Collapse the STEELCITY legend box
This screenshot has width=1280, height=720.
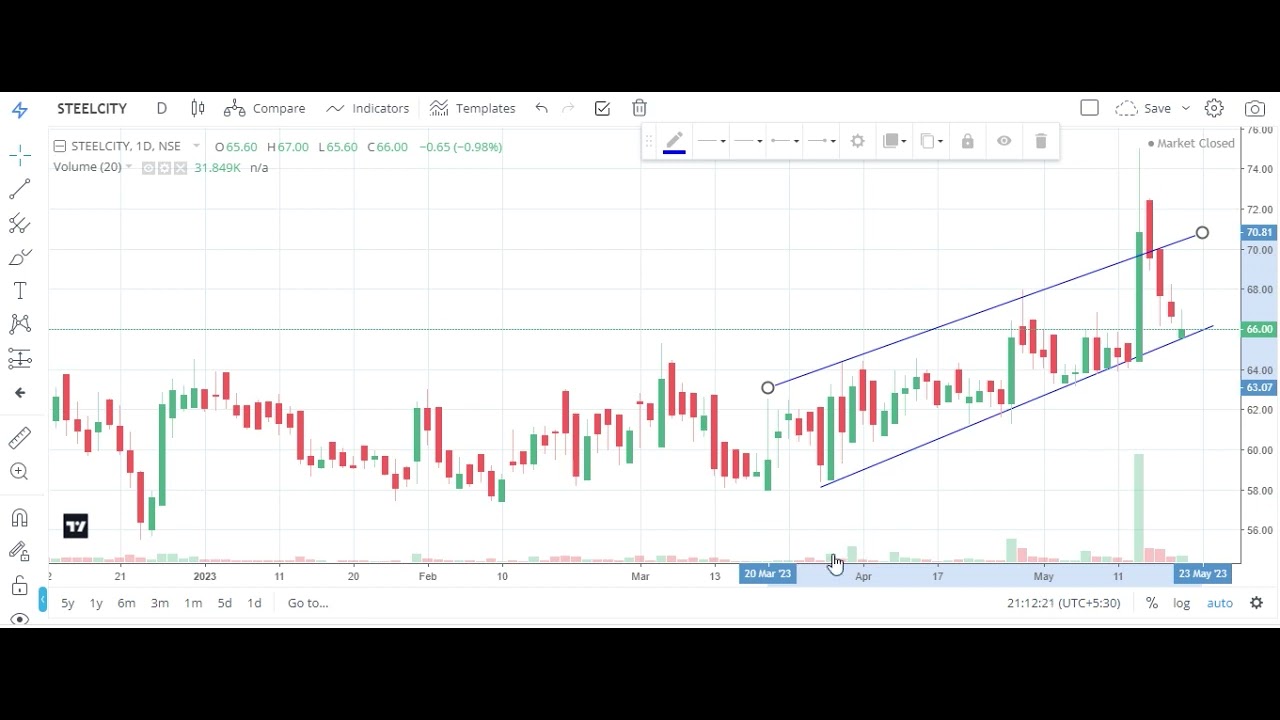click(60, 146)
